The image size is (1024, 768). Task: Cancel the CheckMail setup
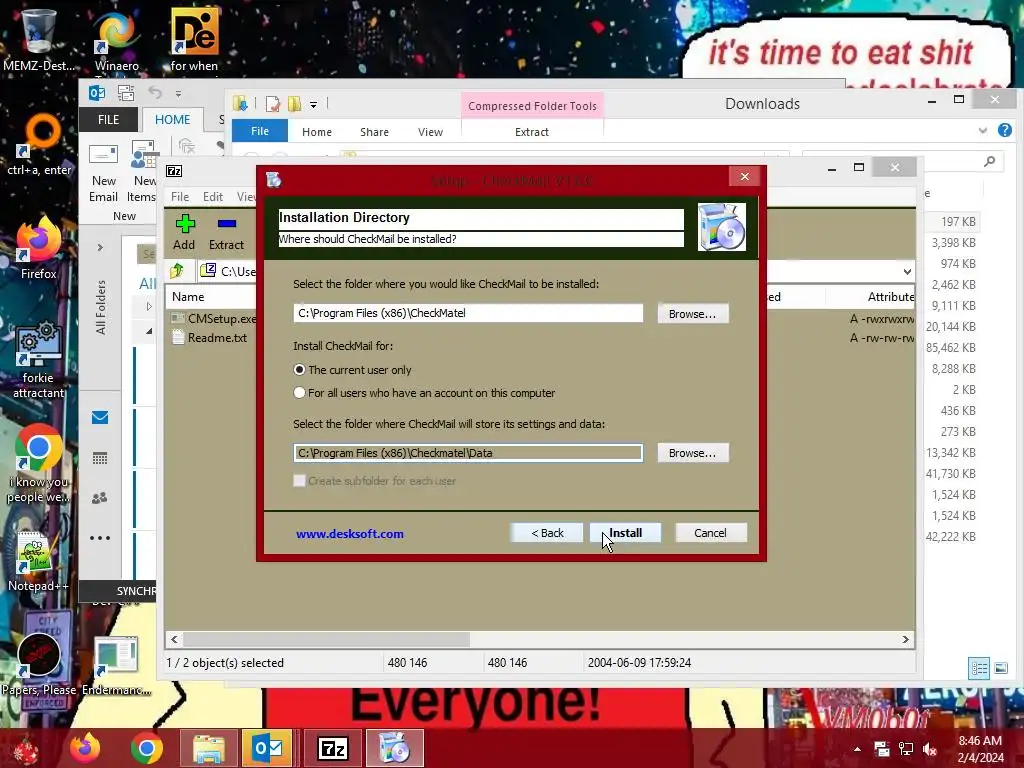(x=711, y=533)
